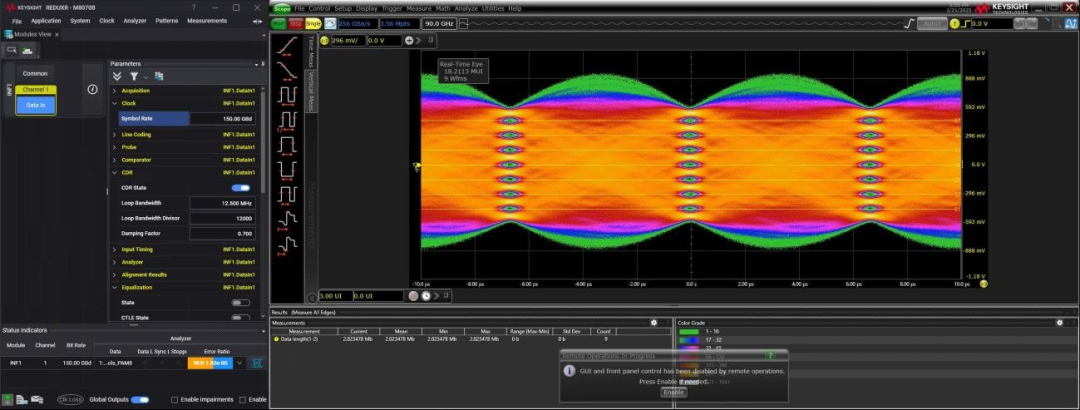1080x410 pixels.
Task: Open the Patterns menu
Action: [x=167, y=21]
